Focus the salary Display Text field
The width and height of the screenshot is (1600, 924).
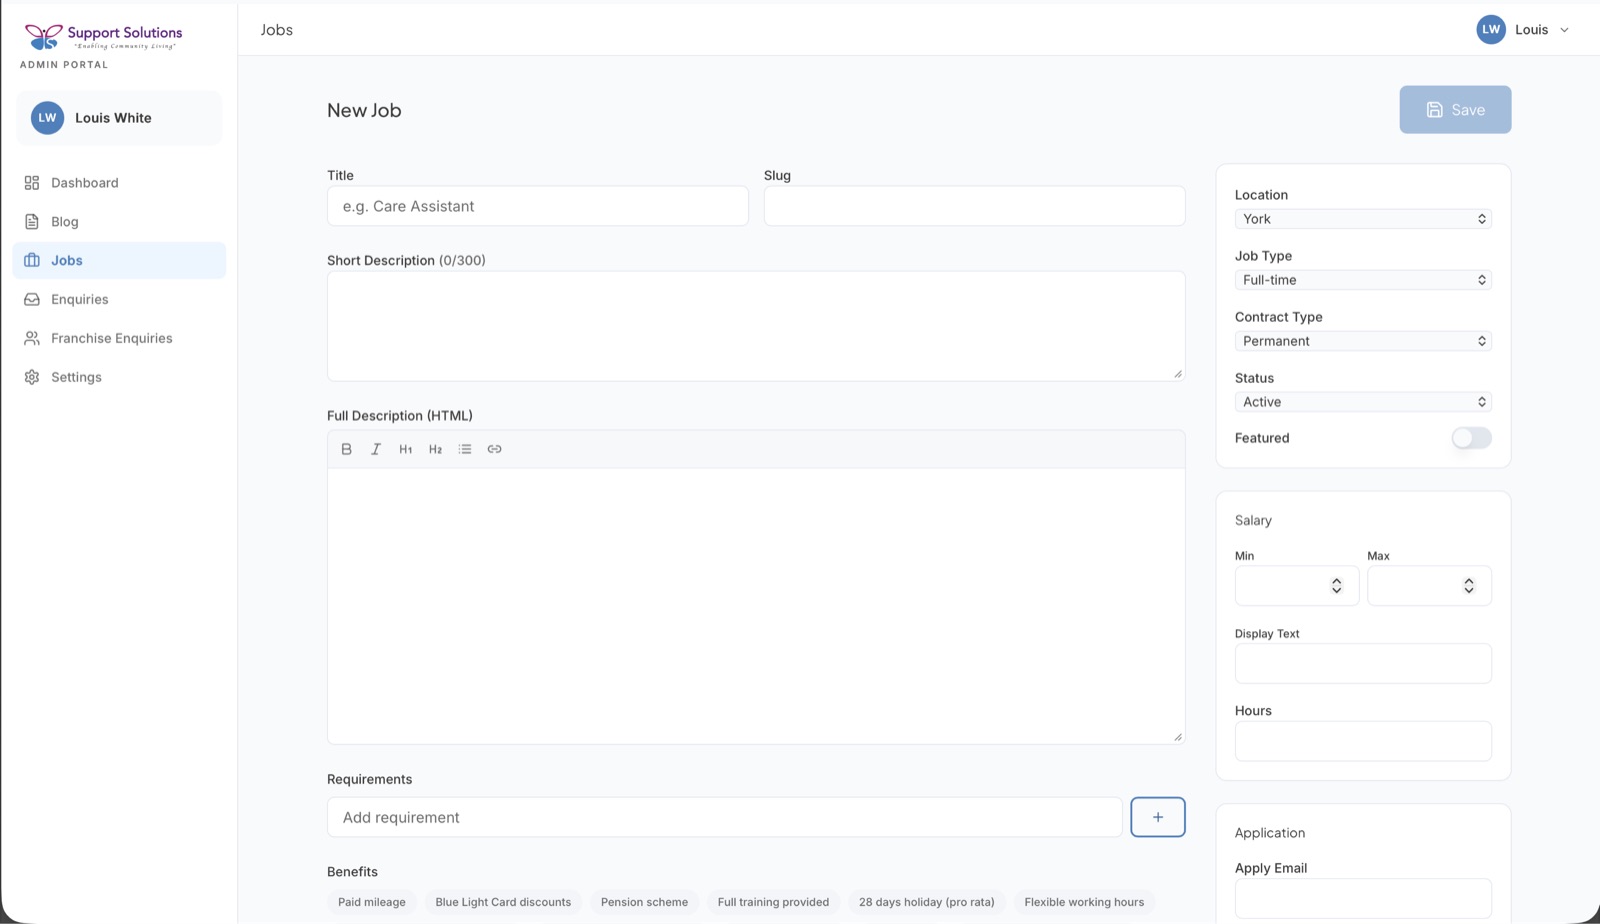(x=1363, y=664)
